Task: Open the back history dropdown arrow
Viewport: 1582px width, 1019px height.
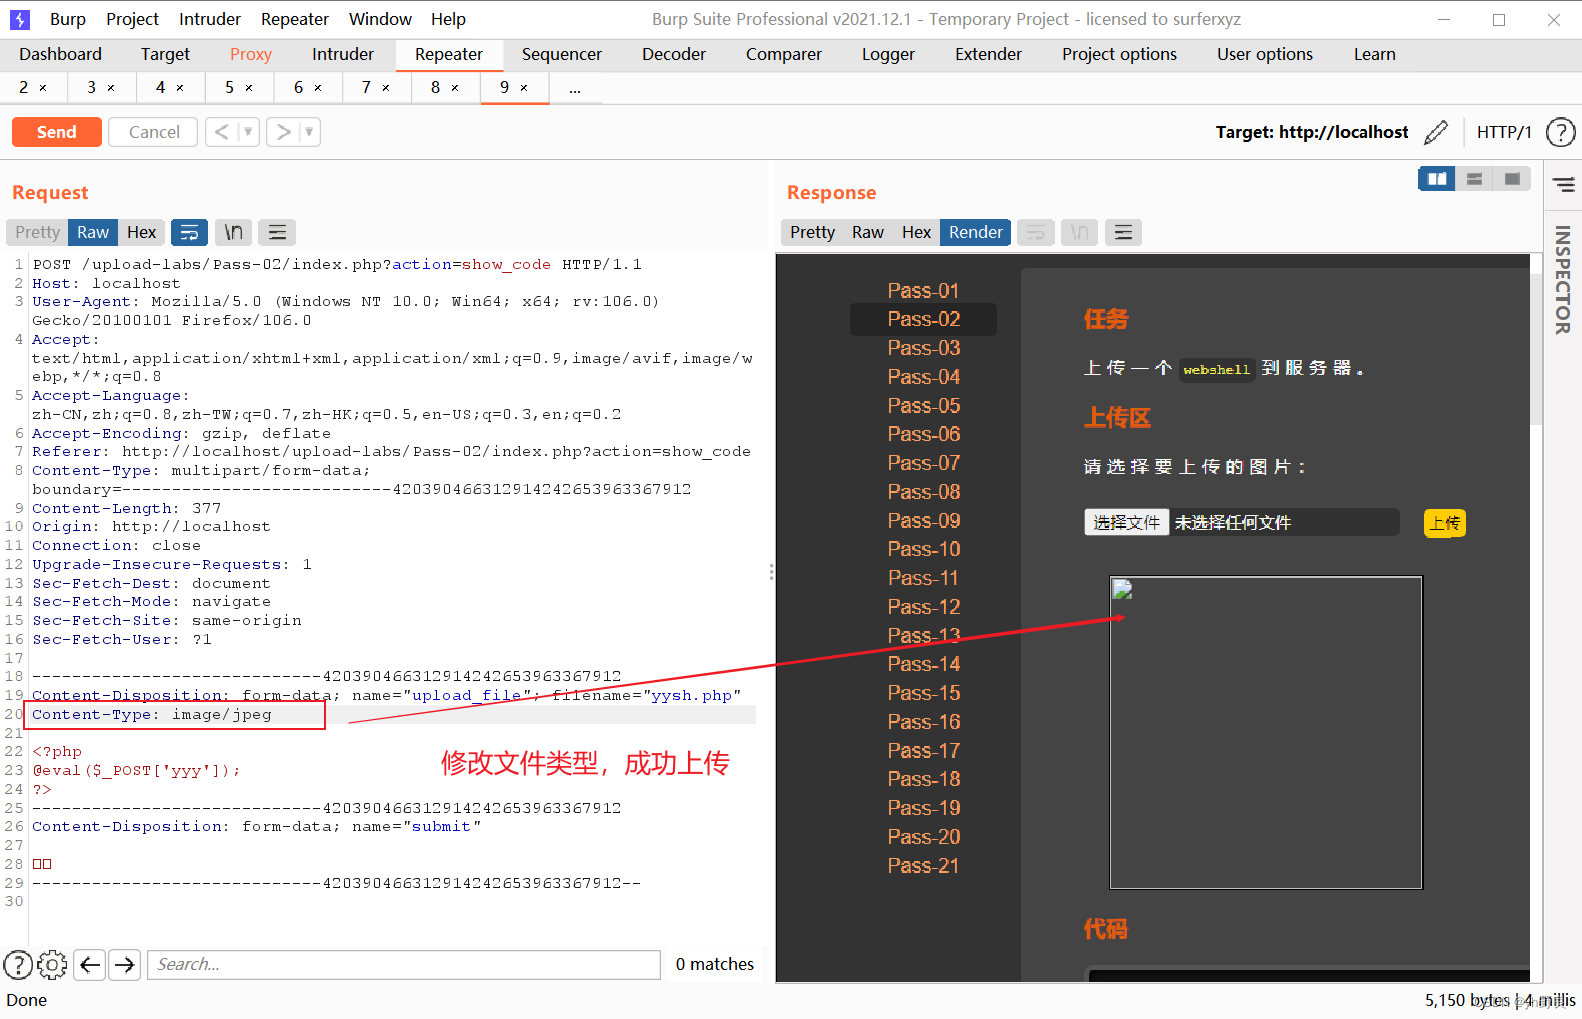Action: [x=248, y=132]
